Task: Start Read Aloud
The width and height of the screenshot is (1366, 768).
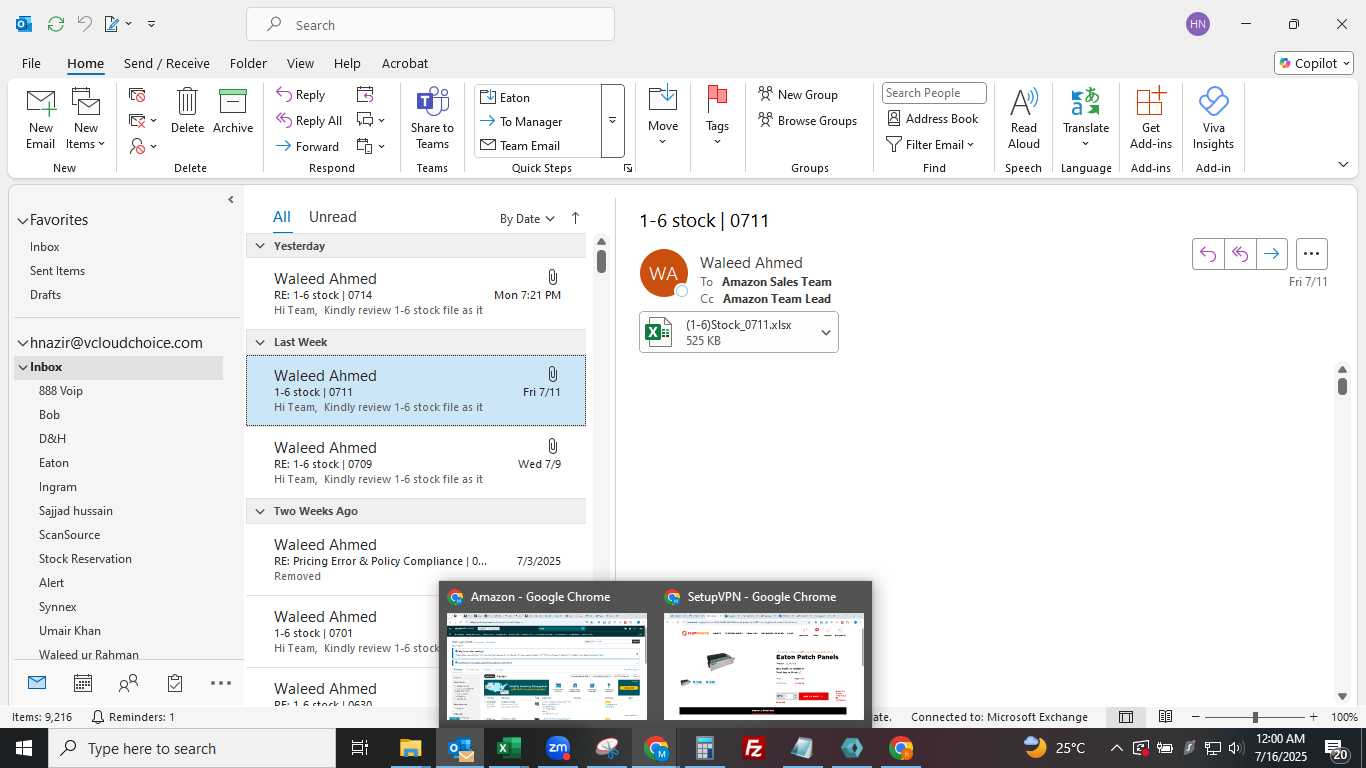Action: pos(1023,119)
